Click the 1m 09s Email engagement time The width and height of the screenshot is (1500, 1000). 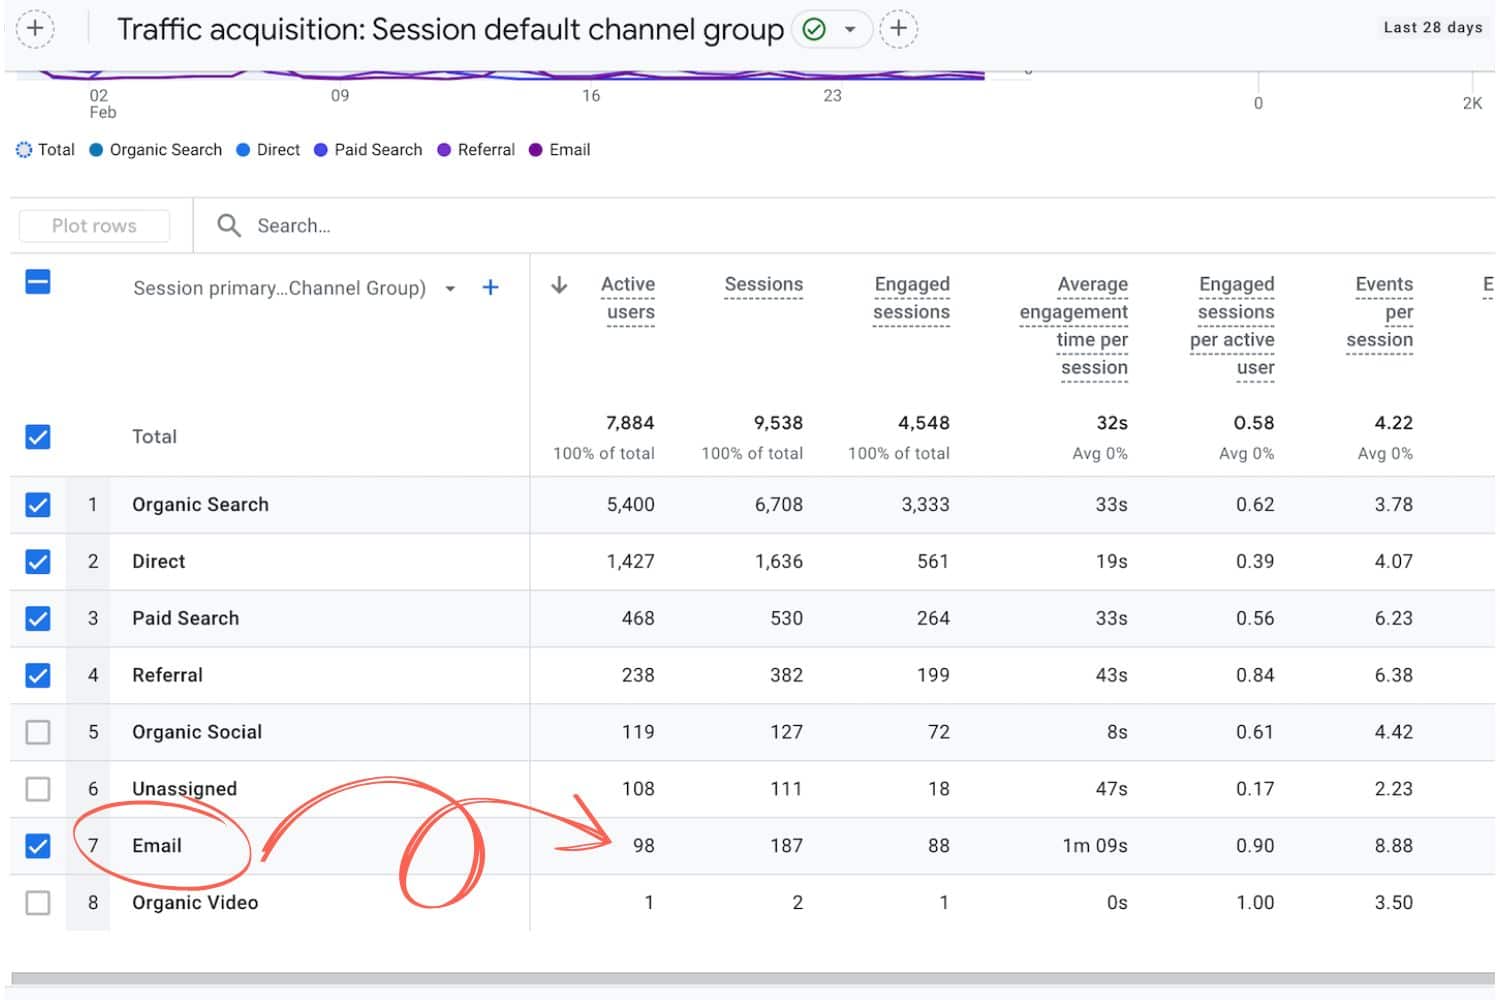click(1095, 846)
